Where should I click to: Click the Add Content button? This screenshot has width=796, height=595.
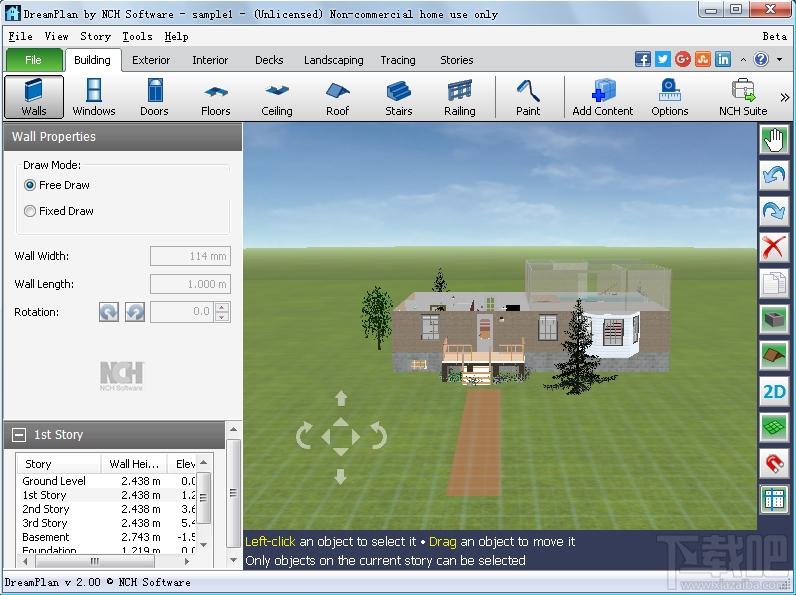(603, 97)
